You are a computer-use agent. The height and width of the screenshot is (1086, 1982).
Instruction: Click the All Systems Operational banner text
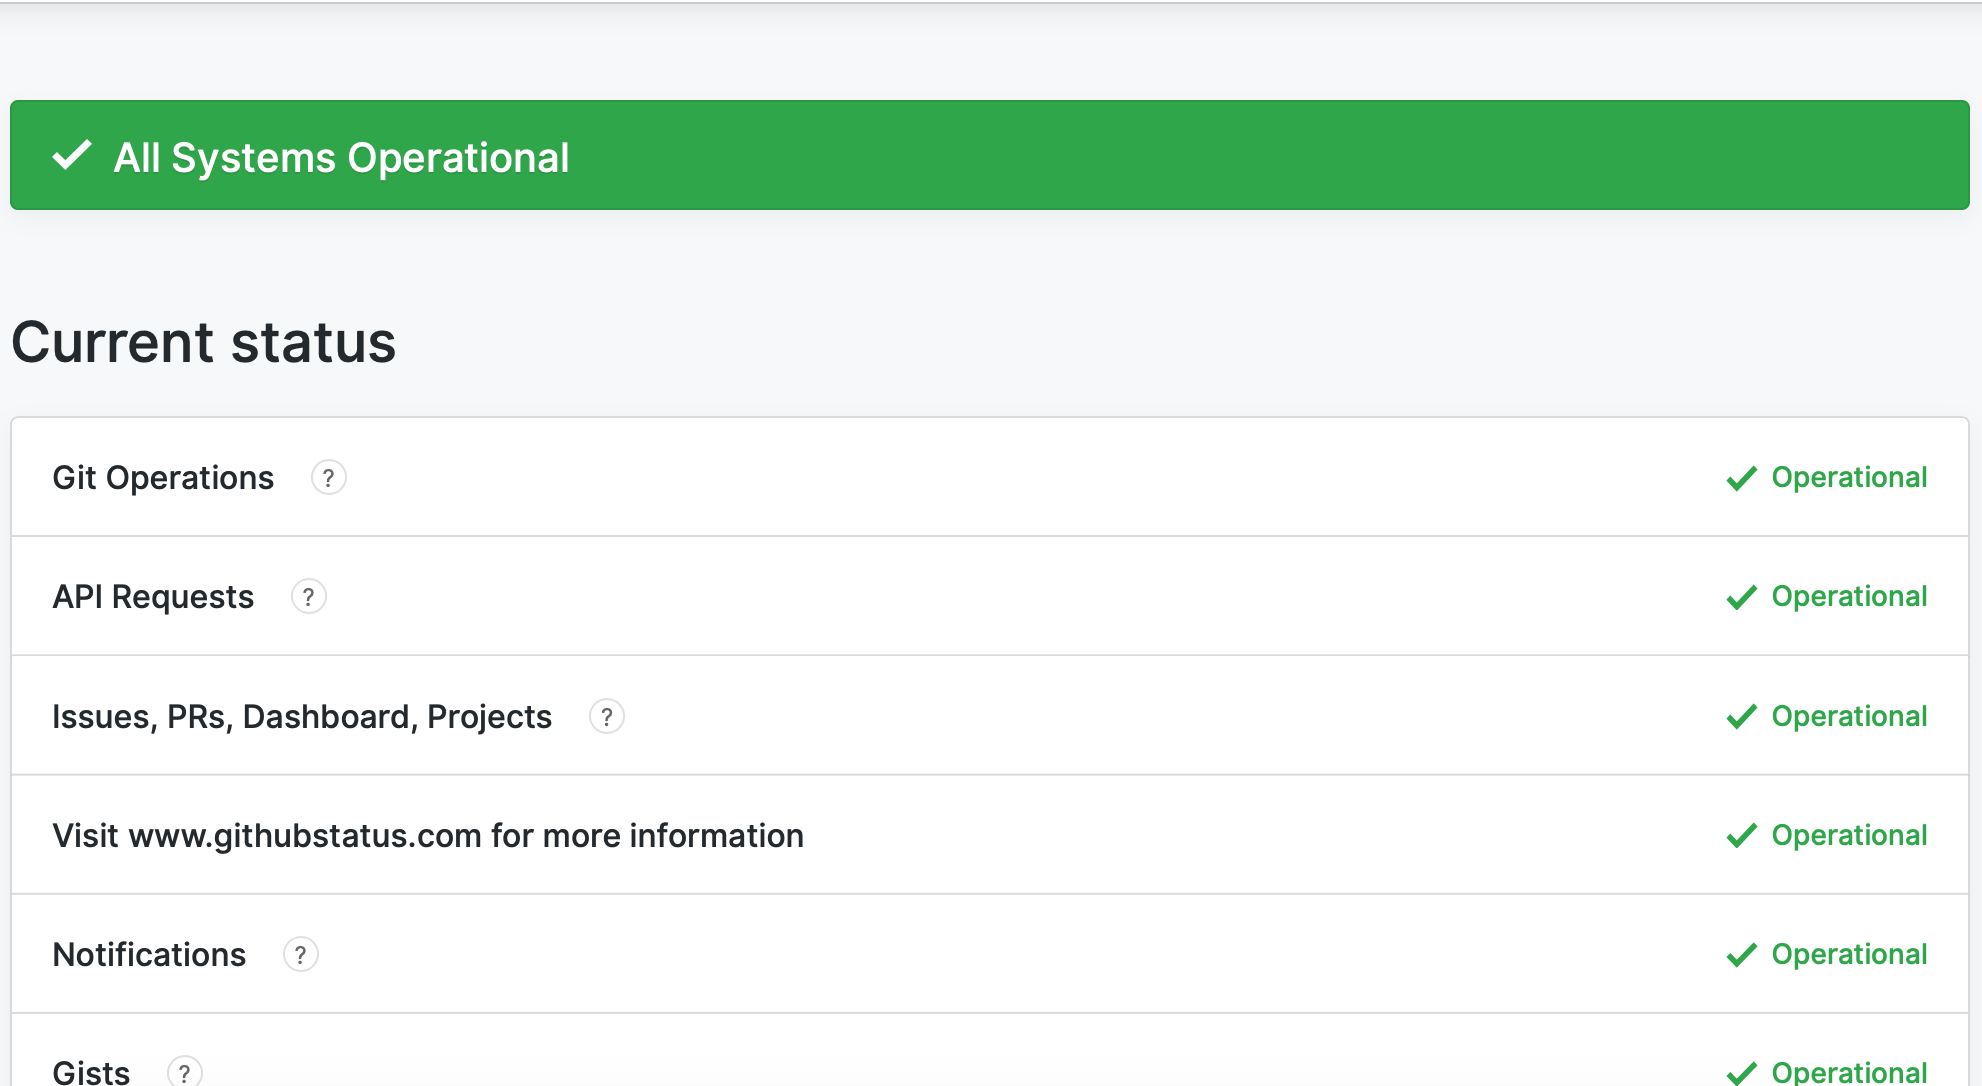pyautogui.click(x=341, y=158)
